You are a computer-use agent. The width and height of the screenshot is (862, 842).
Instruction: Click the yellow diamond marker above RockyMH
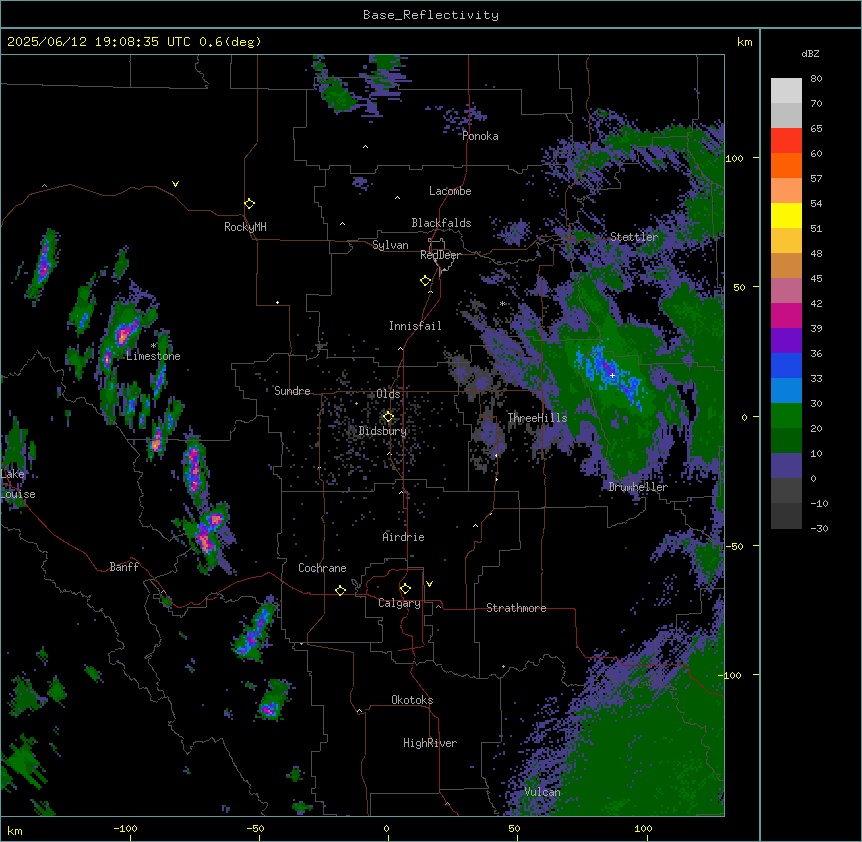click(250, 204)
